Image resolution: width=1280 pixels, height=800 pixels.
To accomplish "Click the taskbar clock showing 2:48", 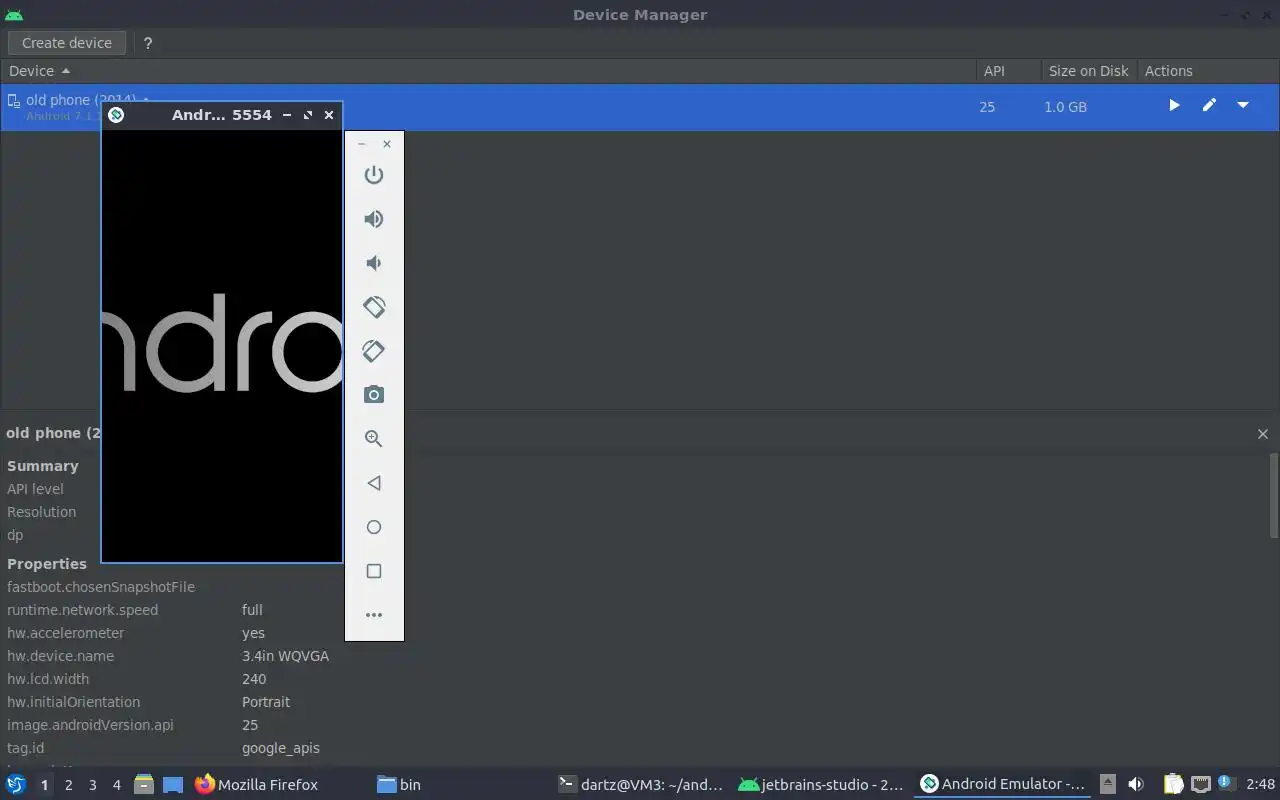I will pyautogui.click(x=1261, y=785).
